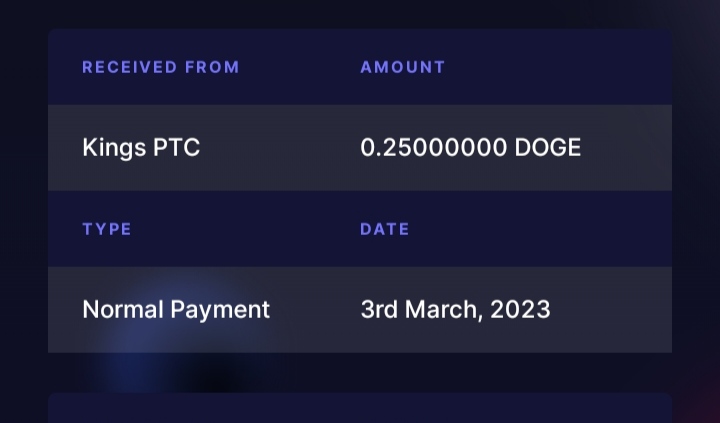The width and height of the screenshot is (720, 423).
Task: Select the word March in the date
Action: pyautogui.click(x=441, y=310)
